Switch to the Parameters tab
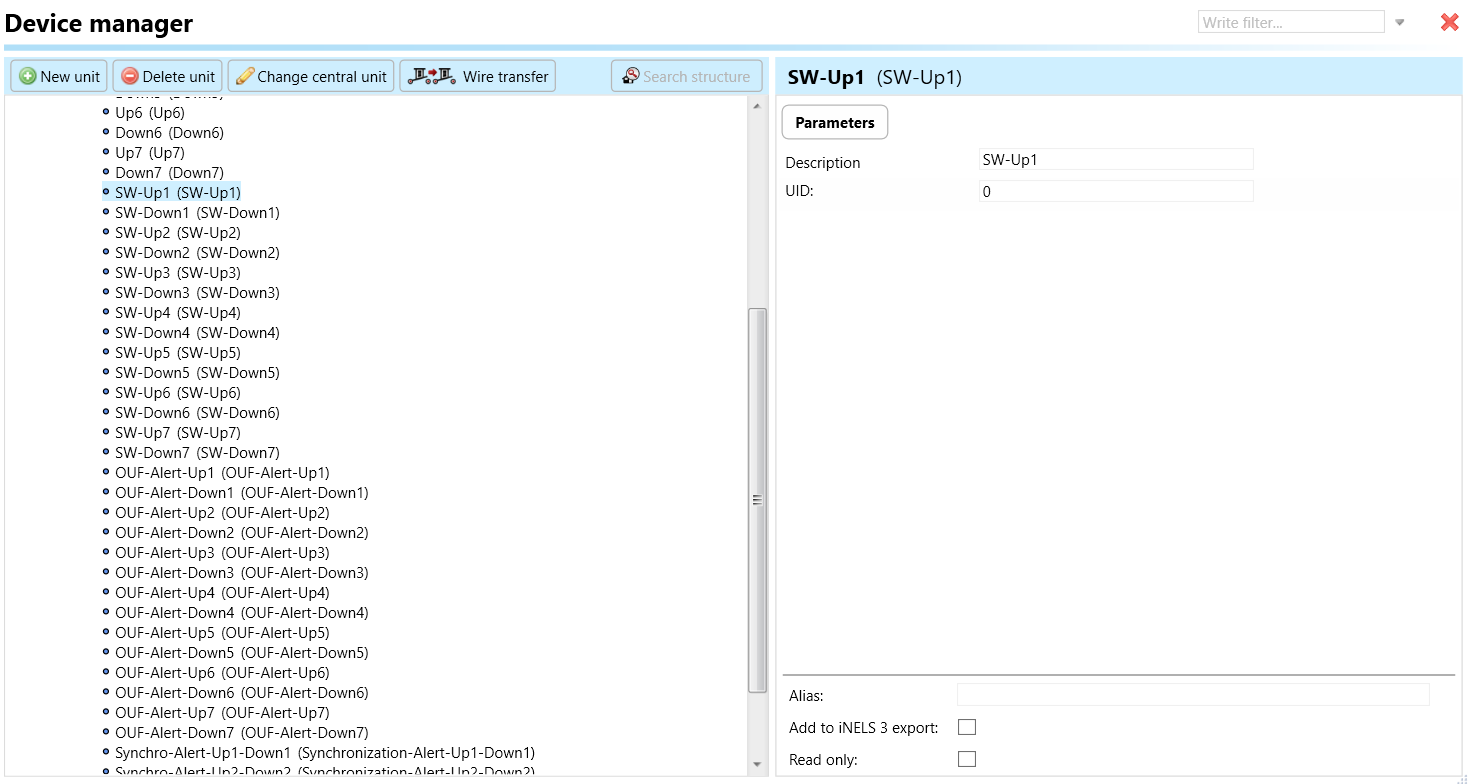This screenshot has height=784, width=1468. (x=834, y=122)
